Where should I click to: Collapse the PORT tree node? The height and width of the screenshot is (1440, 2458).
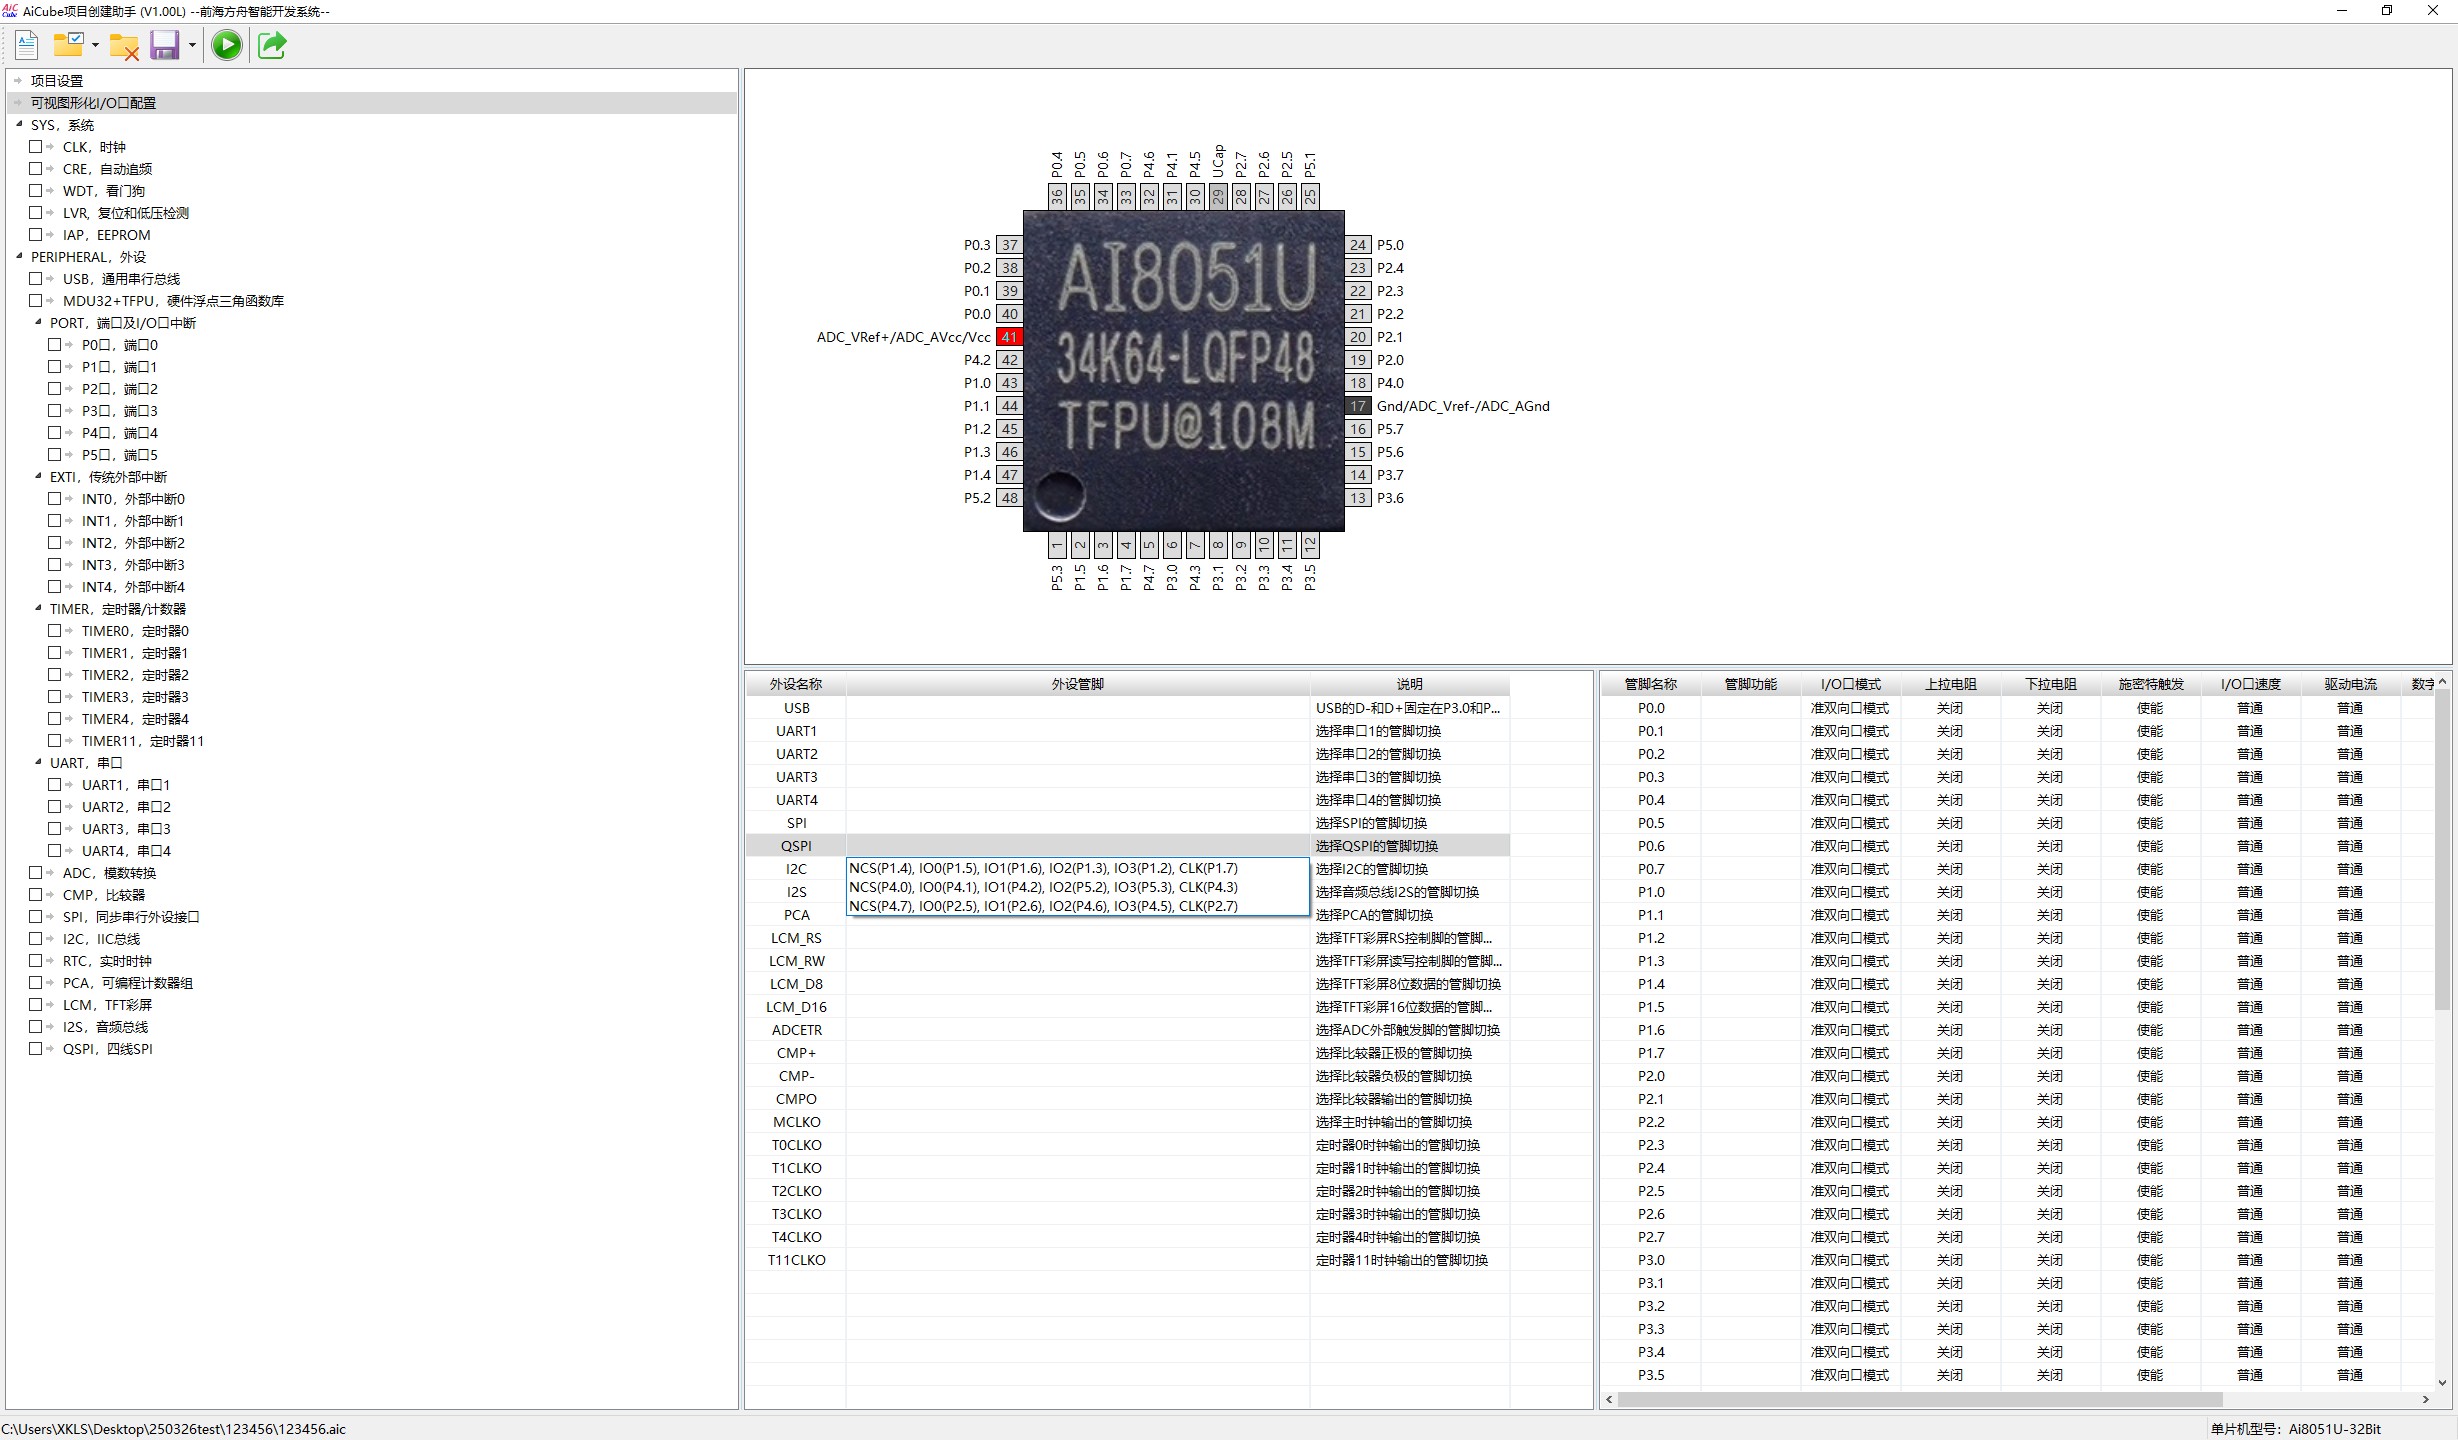click(x=38, y=322)
